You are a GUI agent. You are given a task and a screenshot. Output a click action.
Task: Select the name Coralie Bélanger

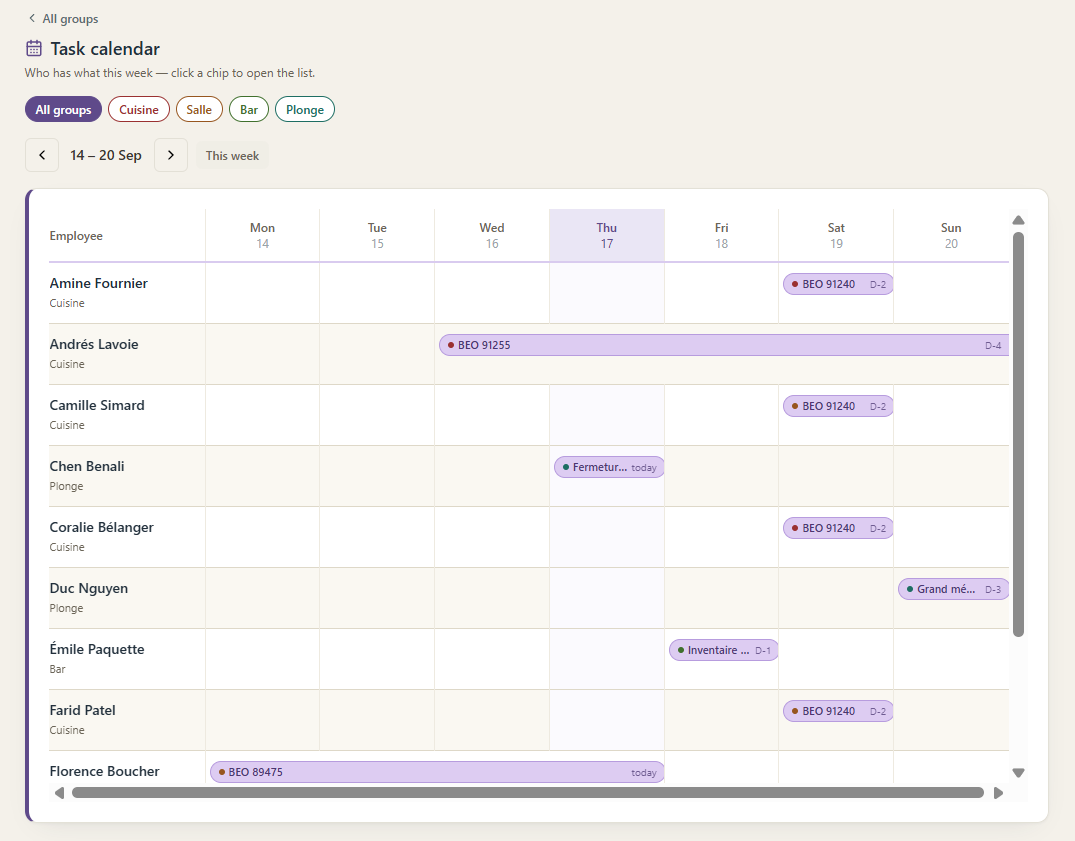tap(101, 527)
